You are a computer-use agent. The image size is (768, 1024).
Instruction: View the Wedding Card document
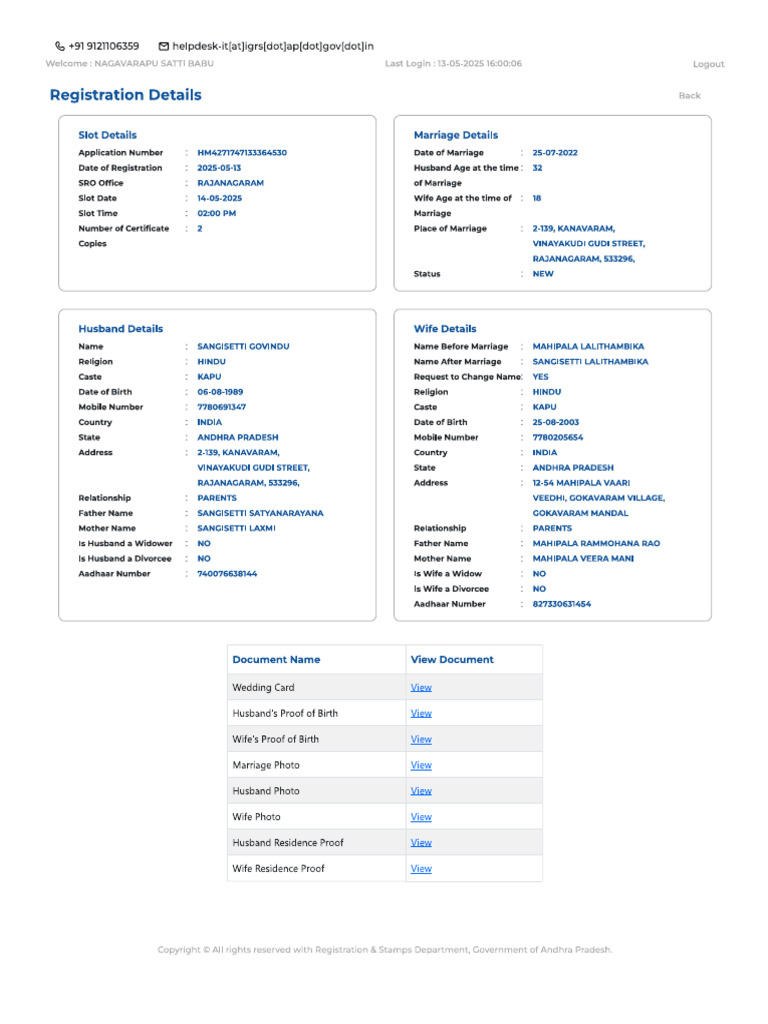[x=421, y=688]
